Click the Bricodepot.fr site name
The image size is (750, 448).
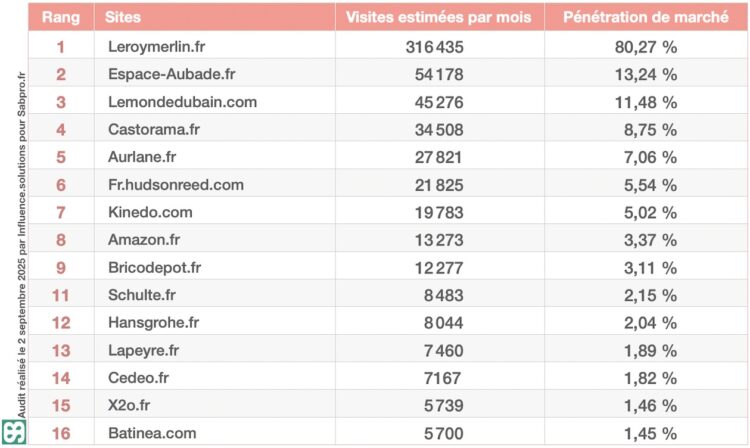(x=154, y=267)
